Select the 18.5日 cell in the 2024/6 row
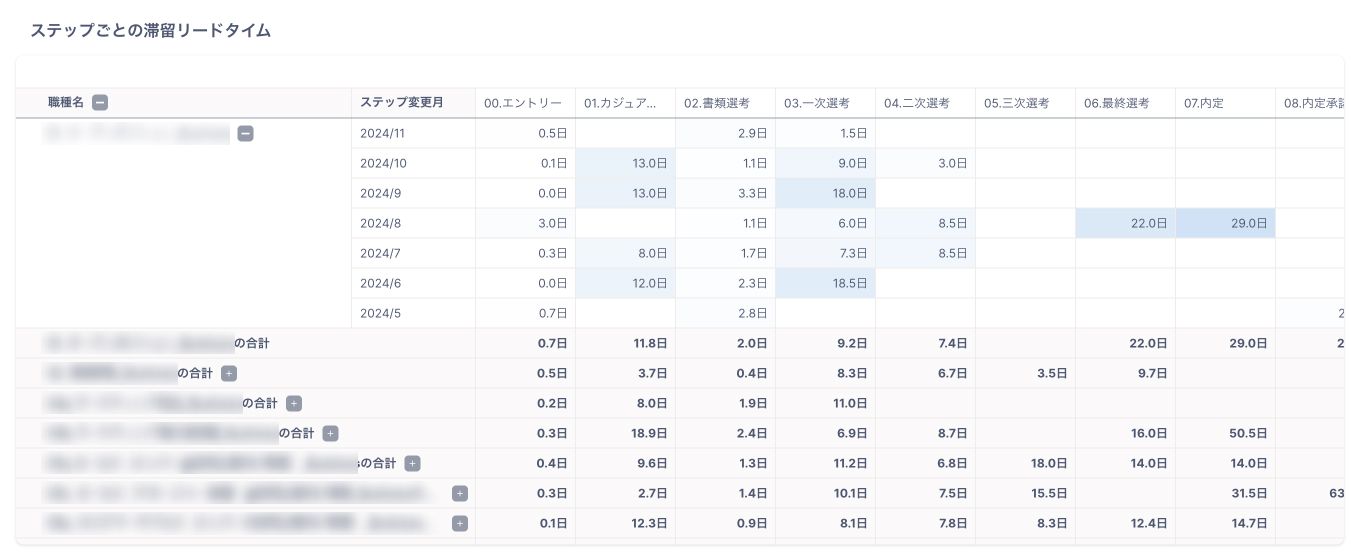Image resolution: width=1359 pixels, height=557 pixels. tap(825, 283)
